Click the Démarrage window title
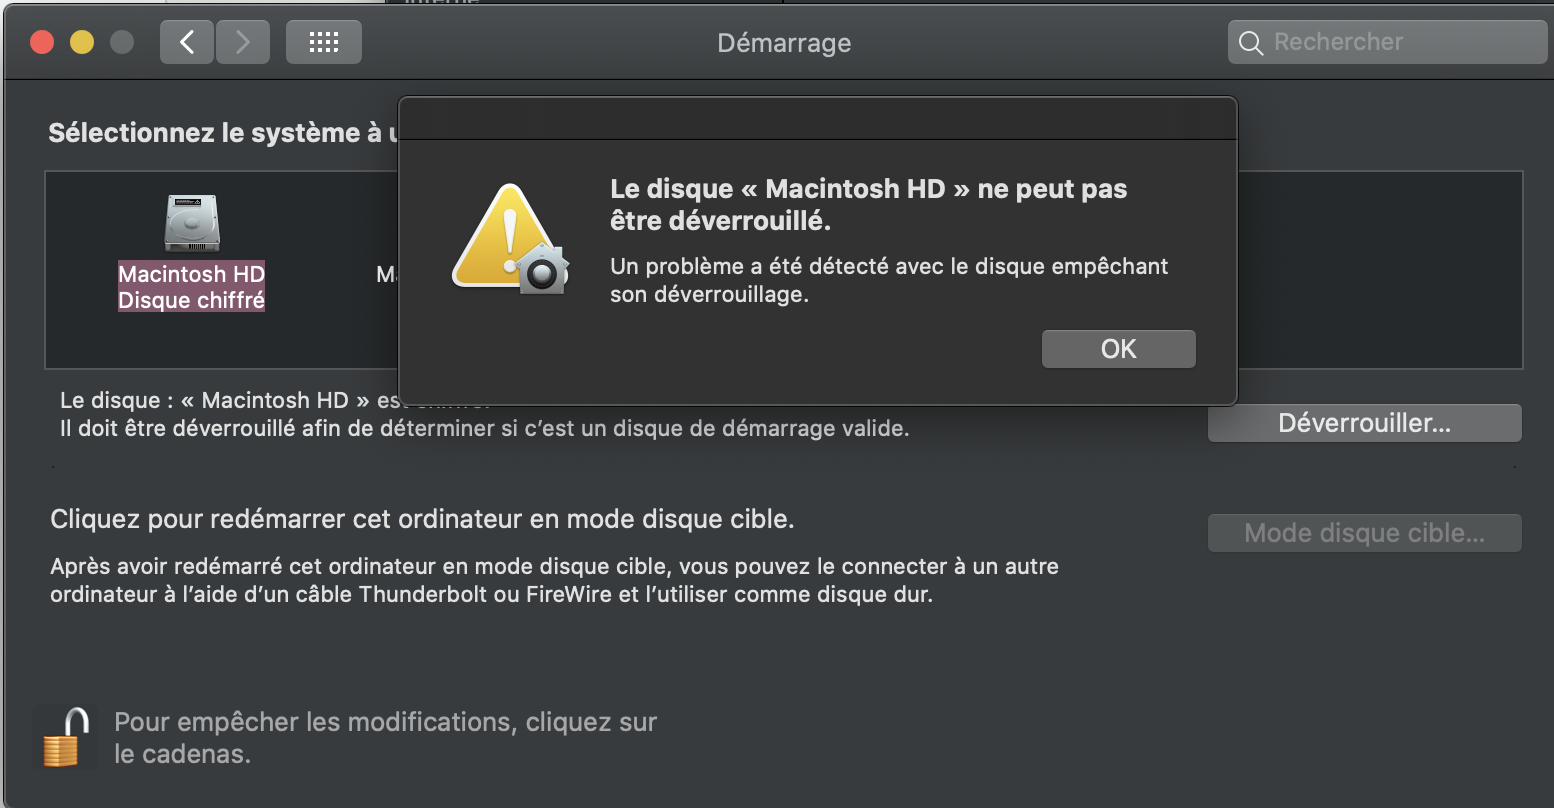The image size is (1554, 808). click(784, 43)
